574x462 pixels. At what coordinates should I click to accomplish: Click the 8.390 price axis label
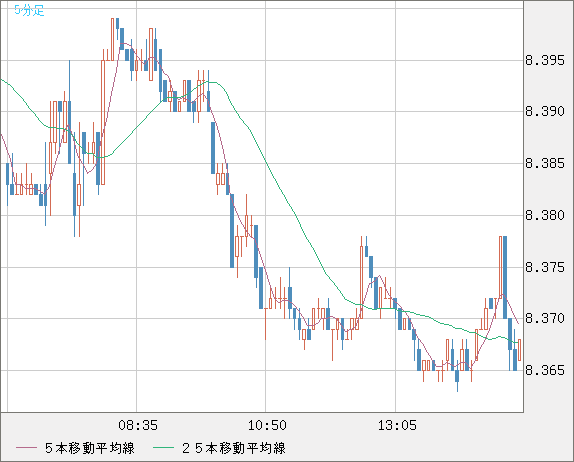coord(545,111)
